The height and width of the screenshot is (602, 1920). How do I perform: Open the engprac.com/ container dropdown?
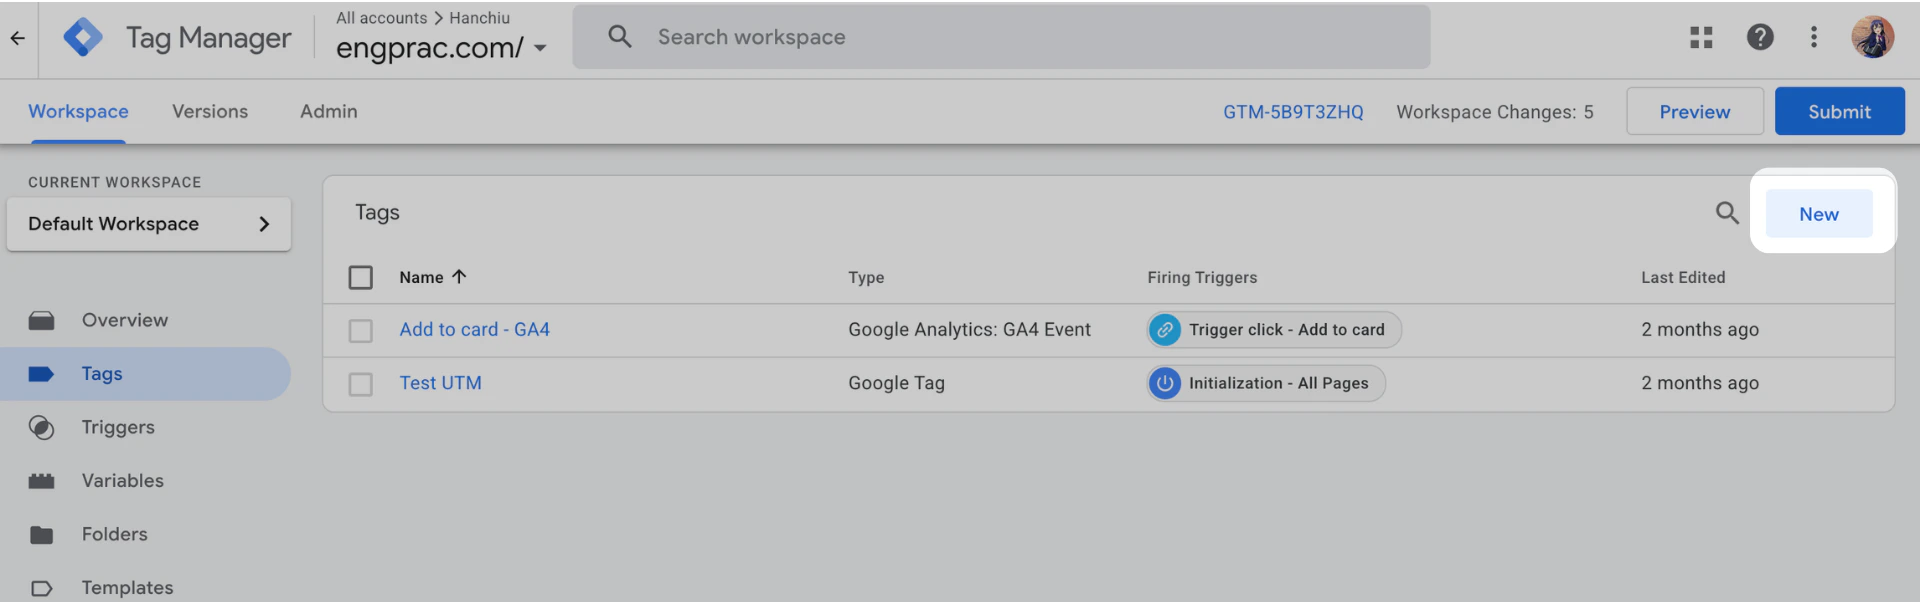[441, 47]
